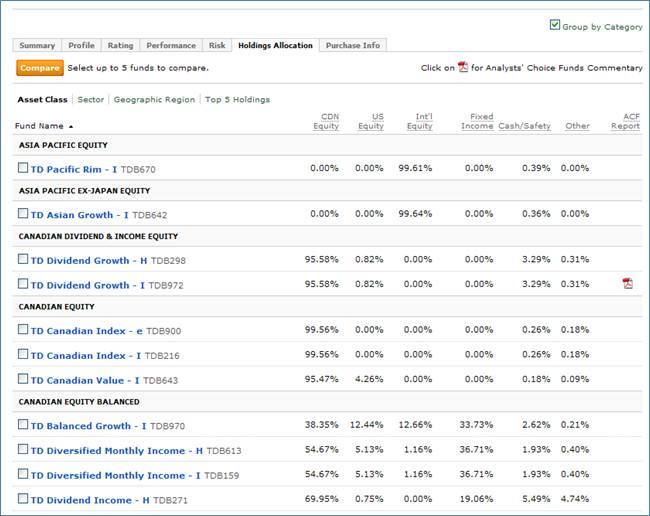The image size is (650, 516).
Task: Click the ACF Report column header
Action: point(626,121)
